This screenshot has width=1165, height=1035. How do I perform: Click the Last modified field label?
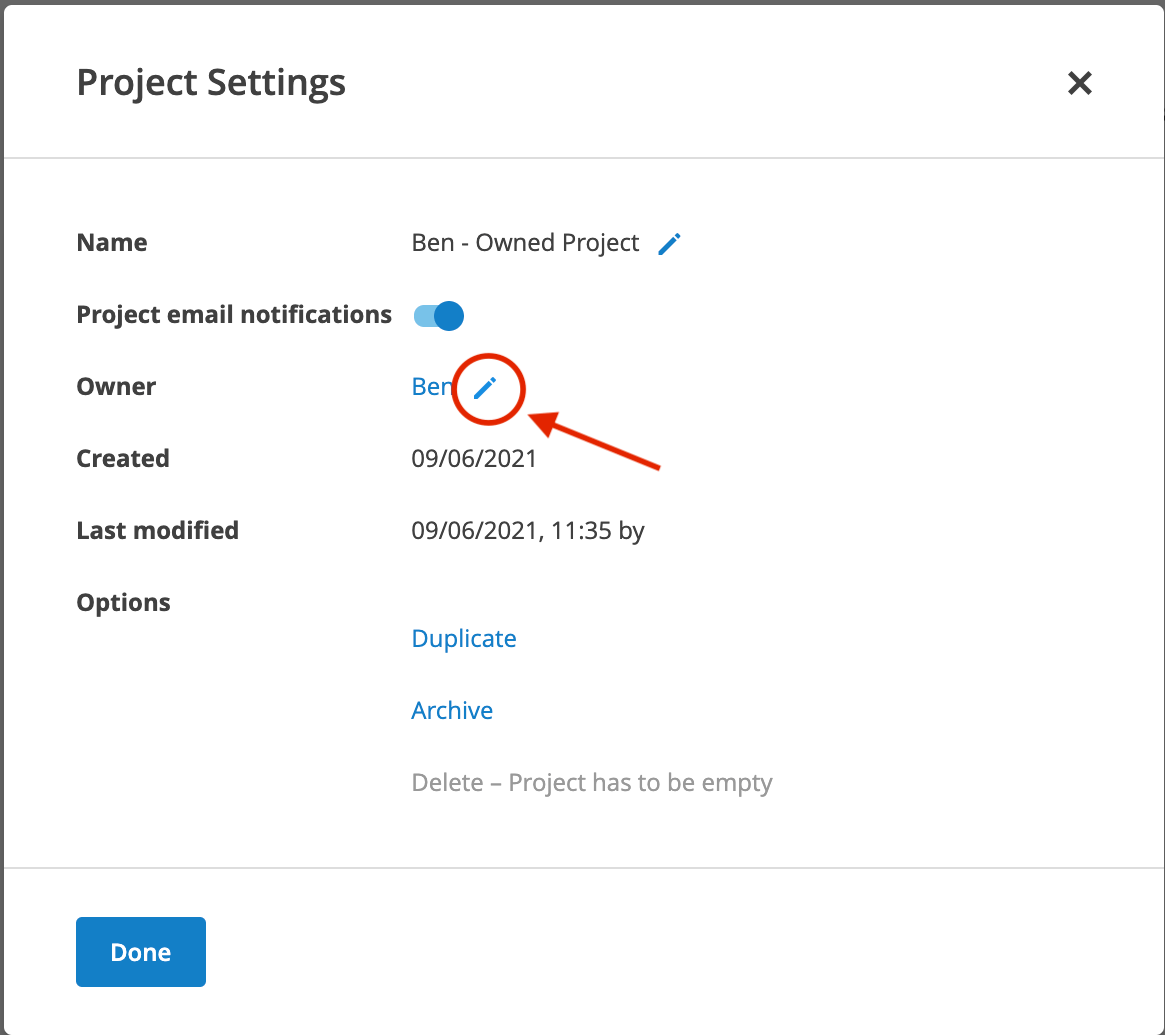coord(158,531)
